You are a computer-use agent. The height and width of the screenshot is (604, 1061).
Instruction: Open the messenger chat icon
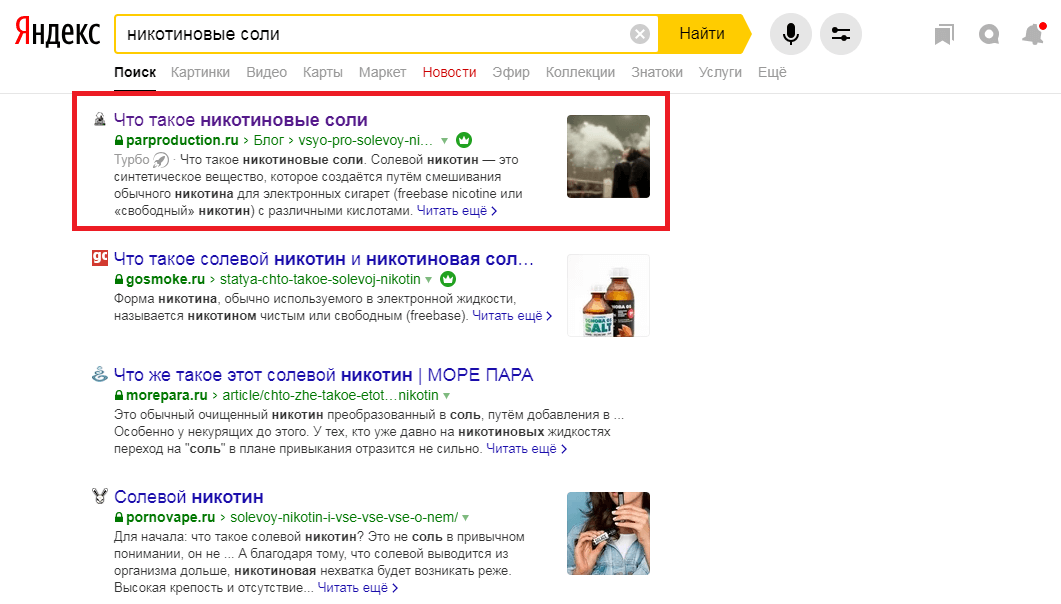(x=989, y=34)
